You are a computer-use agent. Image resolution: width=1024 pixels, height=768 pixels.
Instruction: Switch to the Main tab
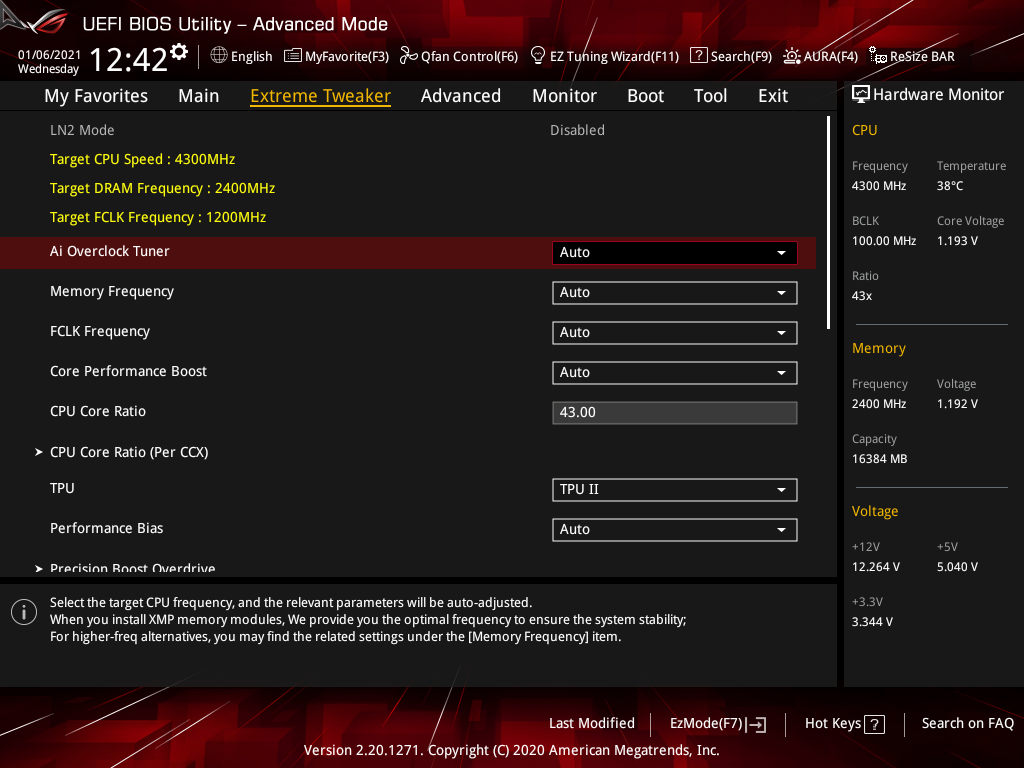[x=199, y=96]
